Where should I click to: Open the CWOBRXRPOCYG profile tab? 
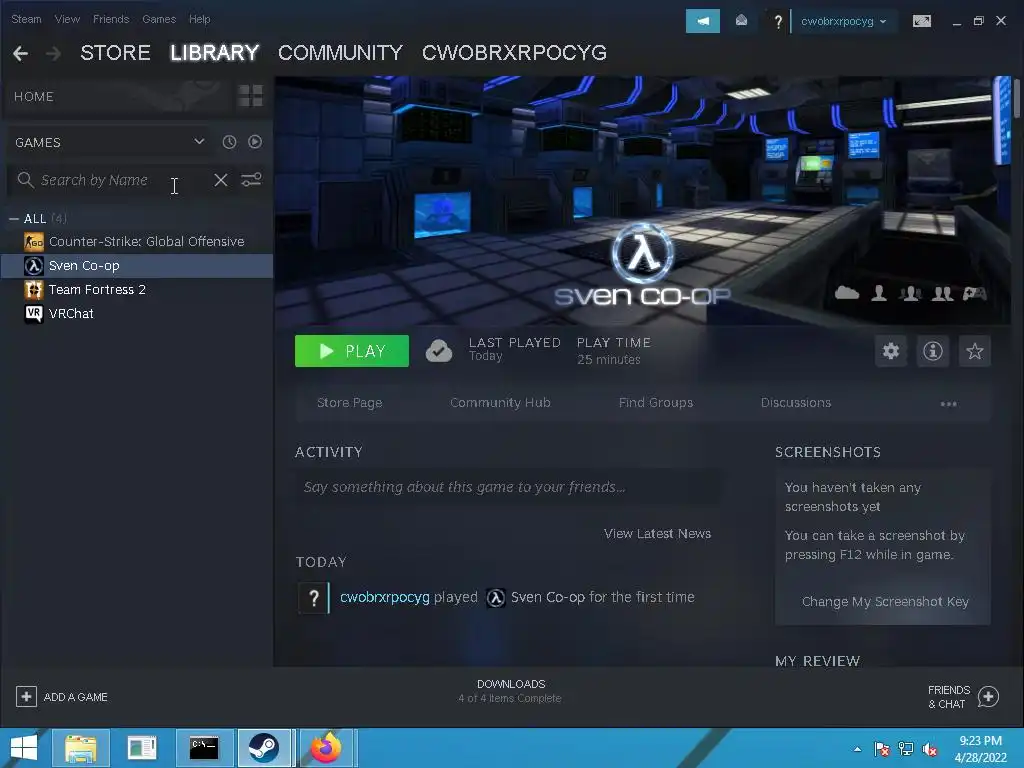515,53
